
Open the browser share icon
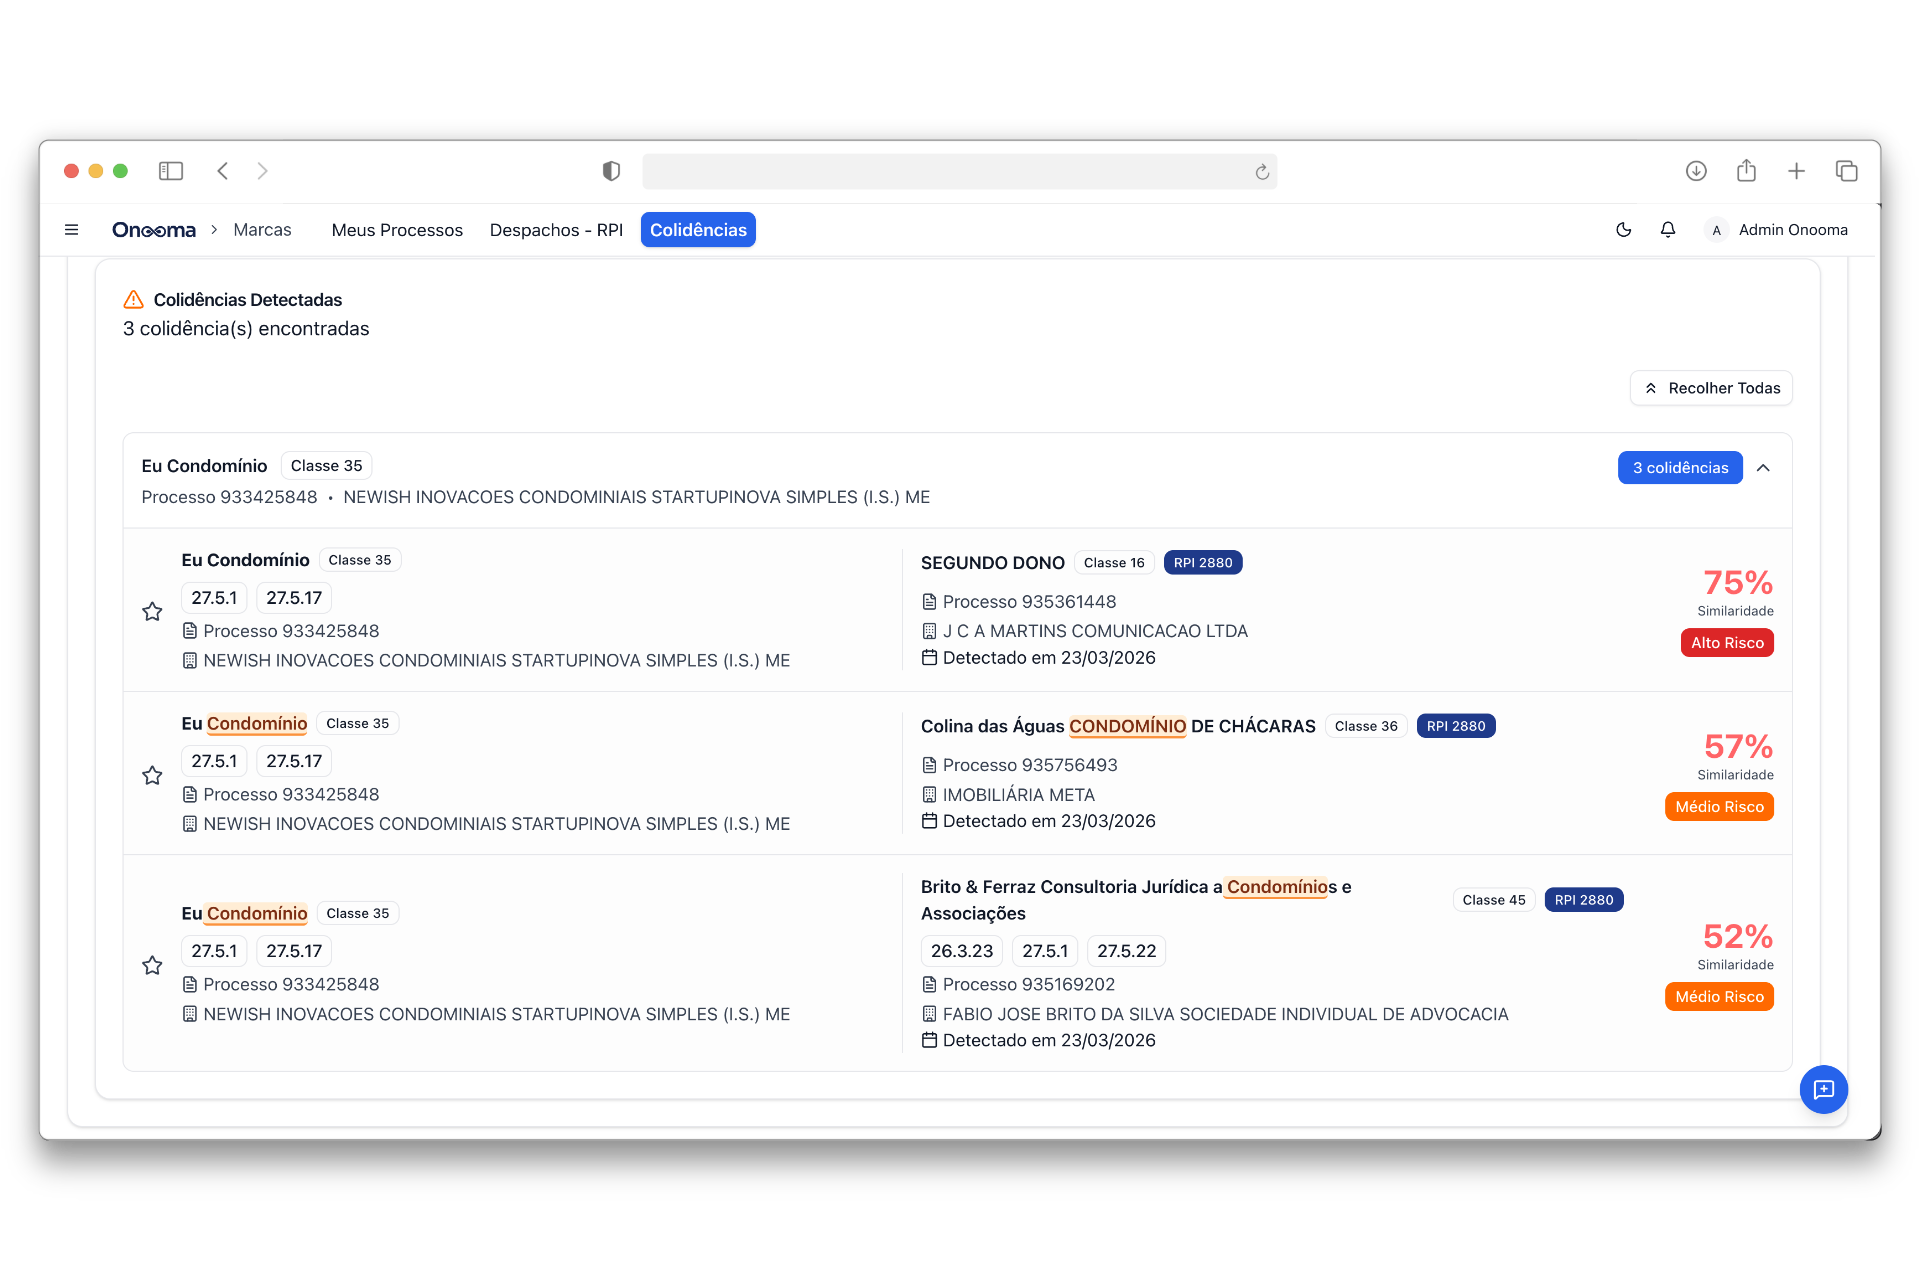tap(1746, 171)
